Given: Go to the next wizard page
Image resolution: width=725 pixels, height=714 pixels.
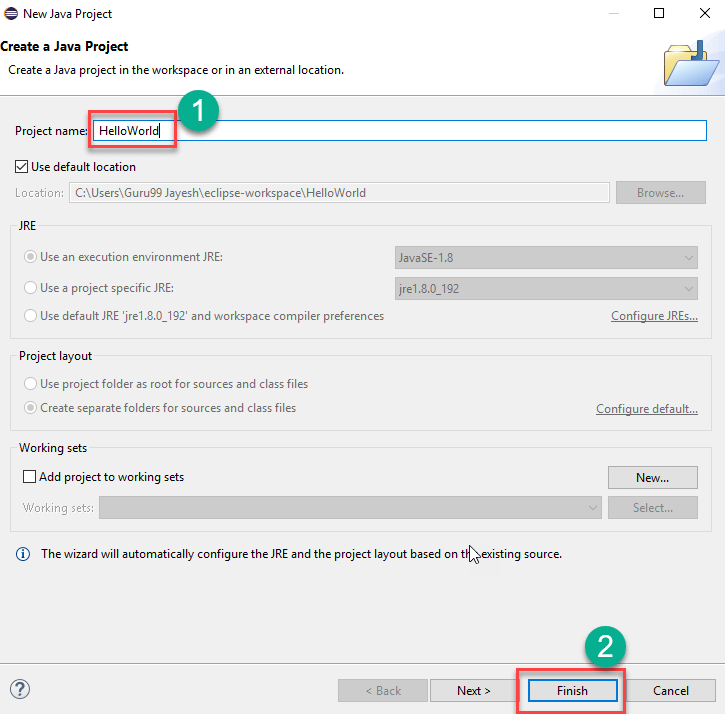Looking at the screenshot, I should point(473,690).
